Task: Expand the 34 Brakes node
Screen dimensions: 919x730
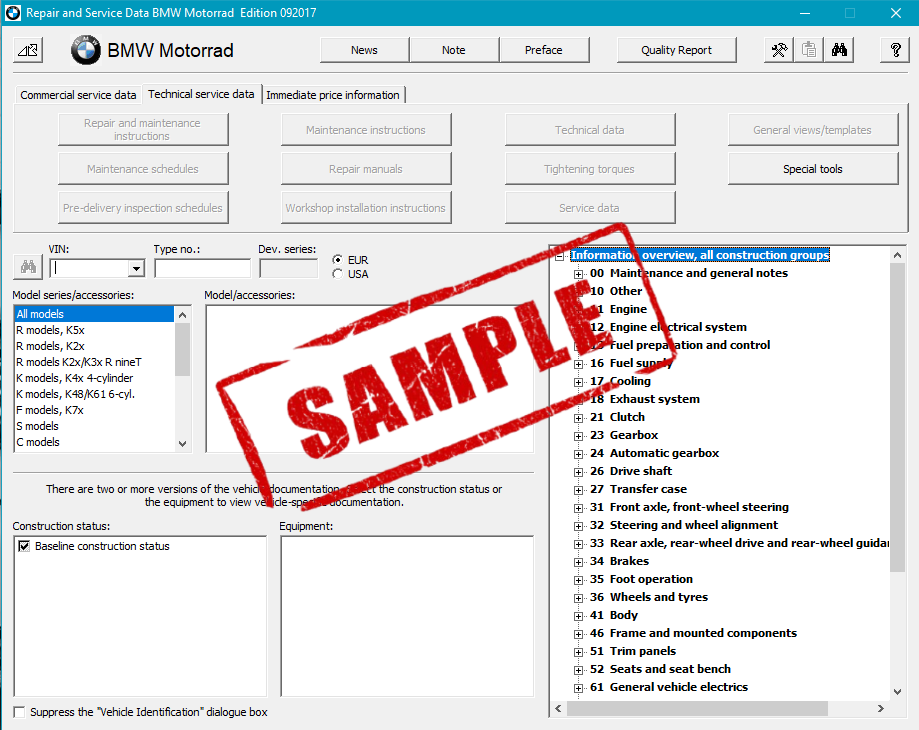Action: click(578, 562)
